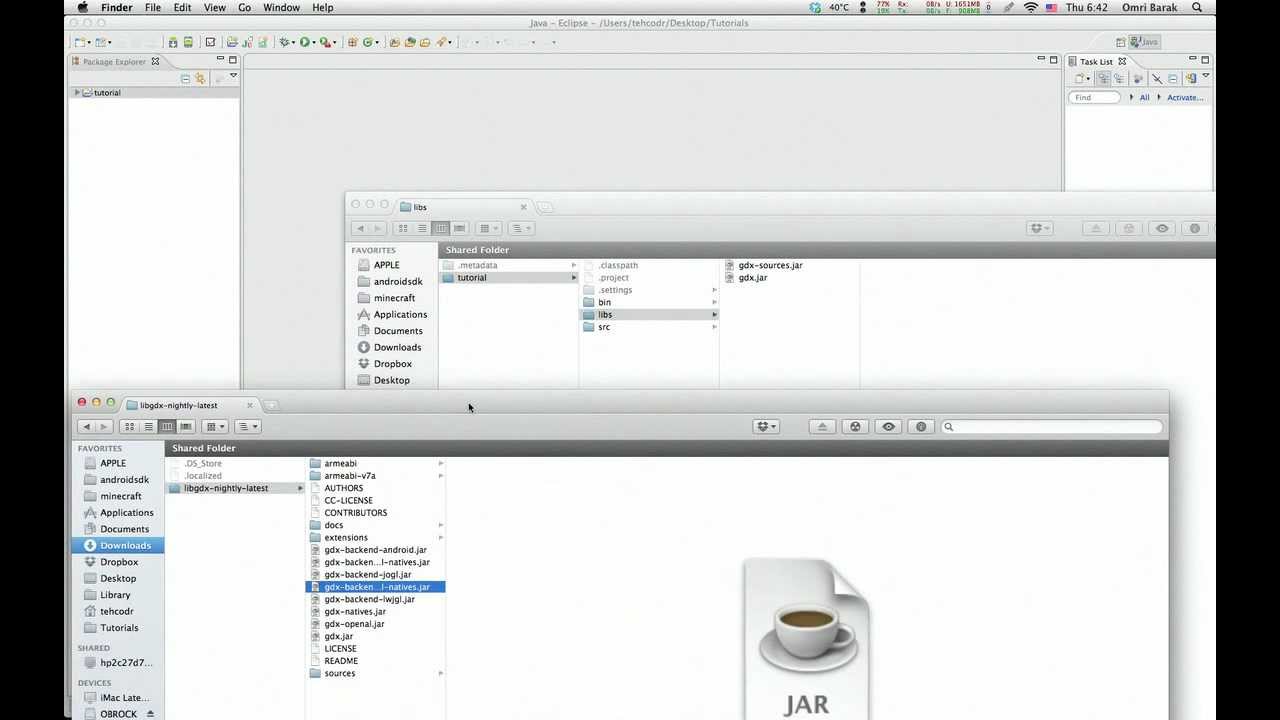Switch the front Finder window to column view
Viewport: 1280px width, 720px height.
tap(167, 427)
